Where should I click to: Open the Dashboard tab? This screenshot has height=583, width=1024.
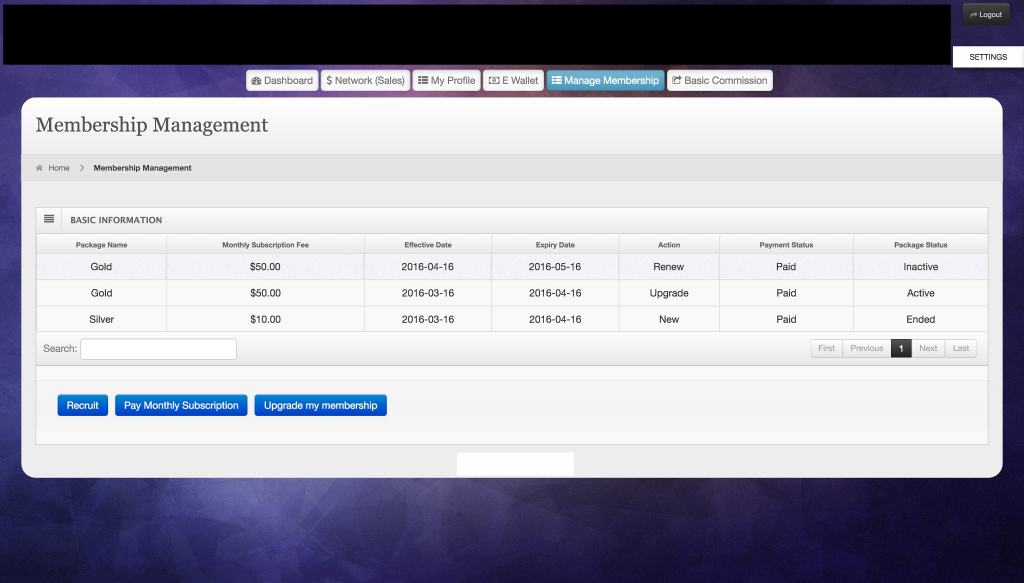coord(282,81)
